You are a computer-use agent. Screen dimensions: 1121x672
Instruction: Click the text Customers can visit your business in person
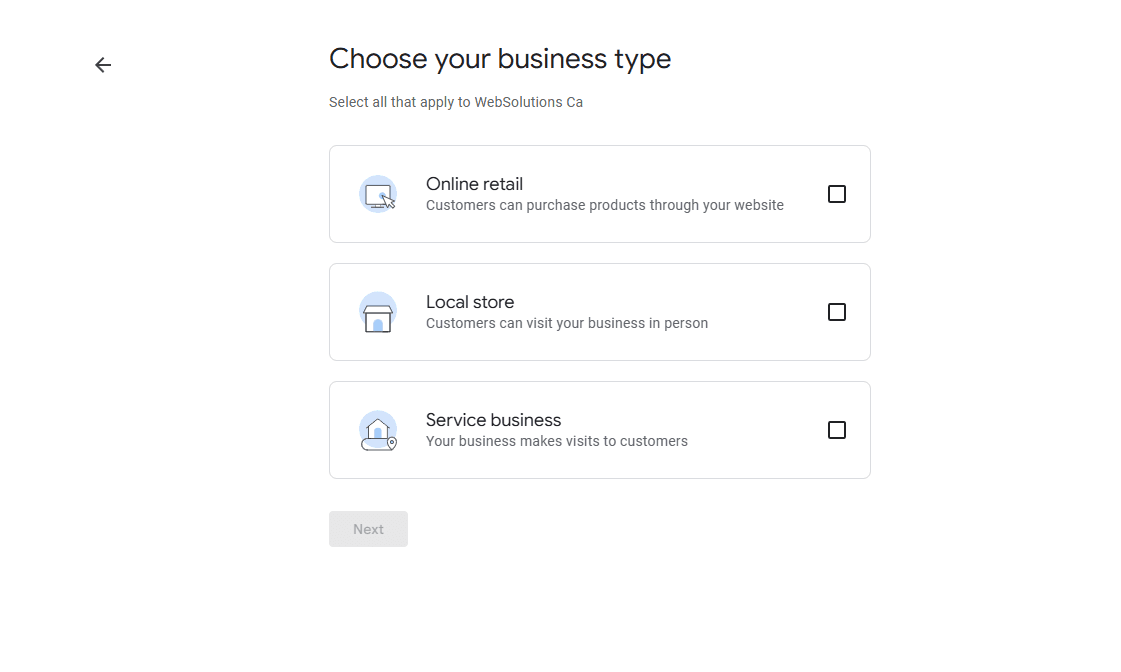(567, 322)
